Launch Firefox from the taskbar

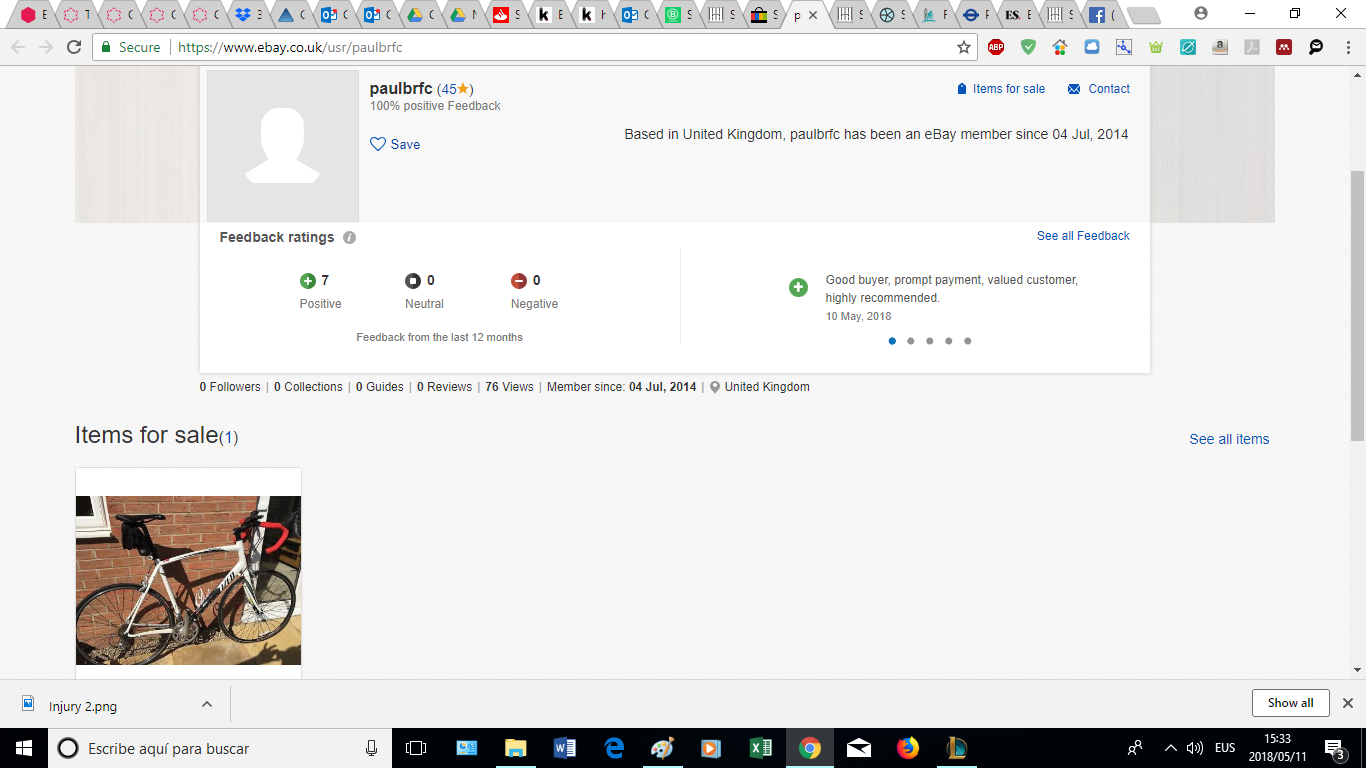click(907, 748)
